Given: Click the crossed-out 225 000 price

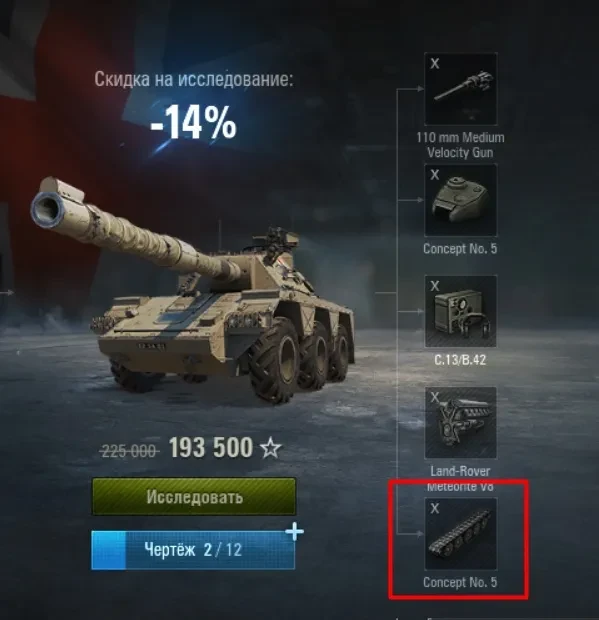Looking at the screenshot, I should [128, 451].
